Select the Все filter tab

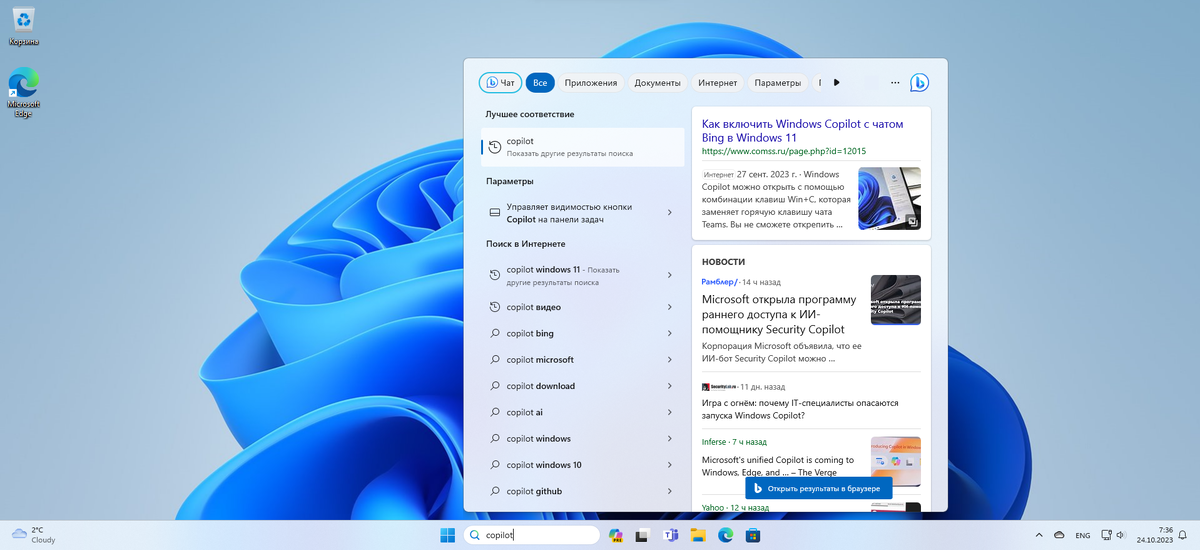(x=540, y=83)
